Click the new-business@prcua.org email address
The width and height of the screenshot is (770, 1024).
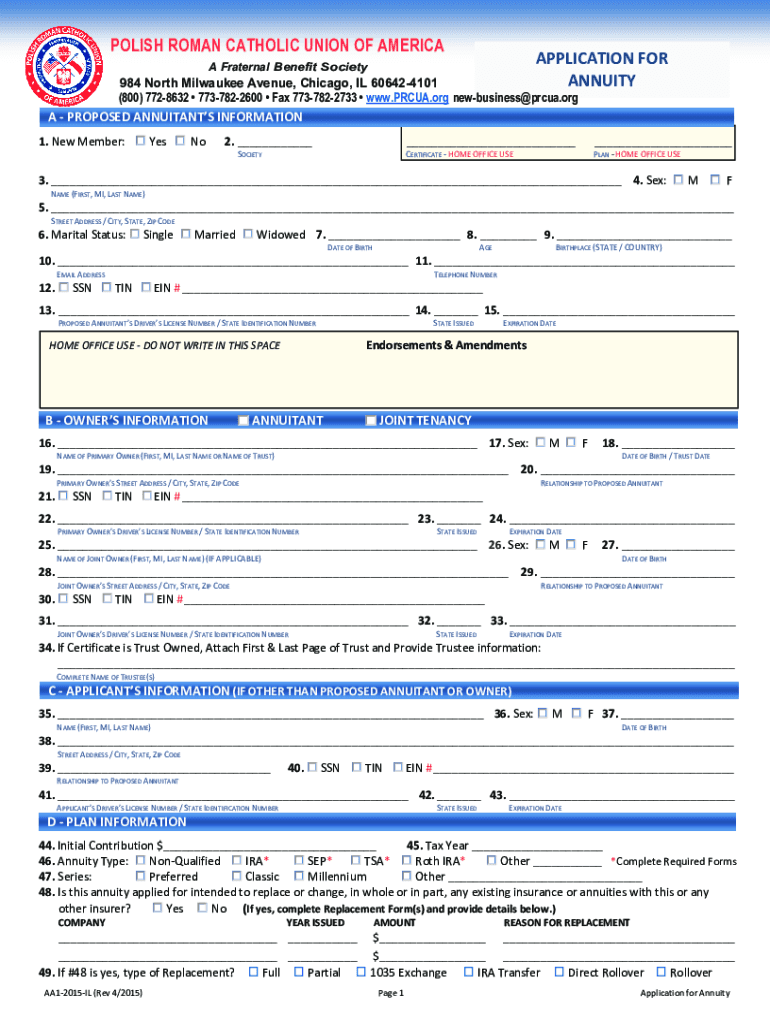[x=515, y=98]
